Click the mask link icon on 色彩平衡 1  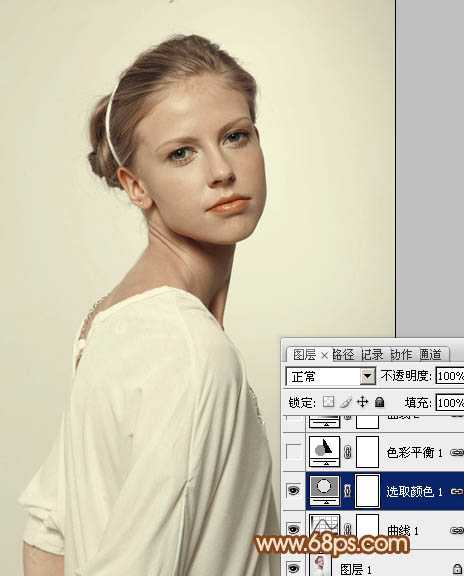[x=348, y=452]
